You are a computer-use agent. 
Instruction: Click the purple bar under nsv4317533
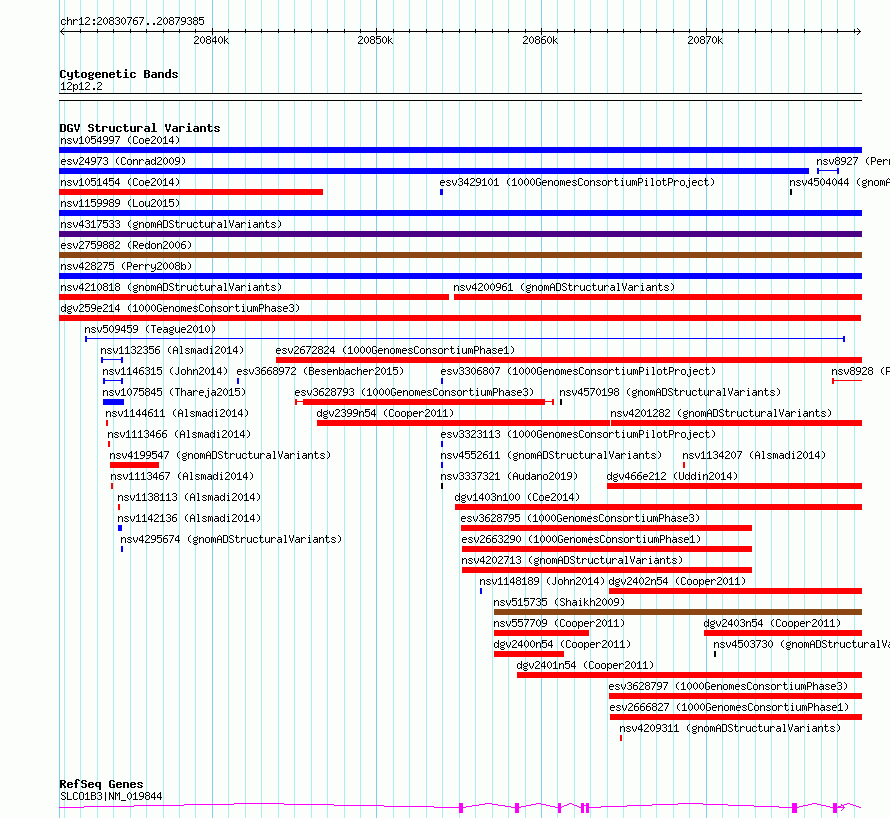pos(460,234)
